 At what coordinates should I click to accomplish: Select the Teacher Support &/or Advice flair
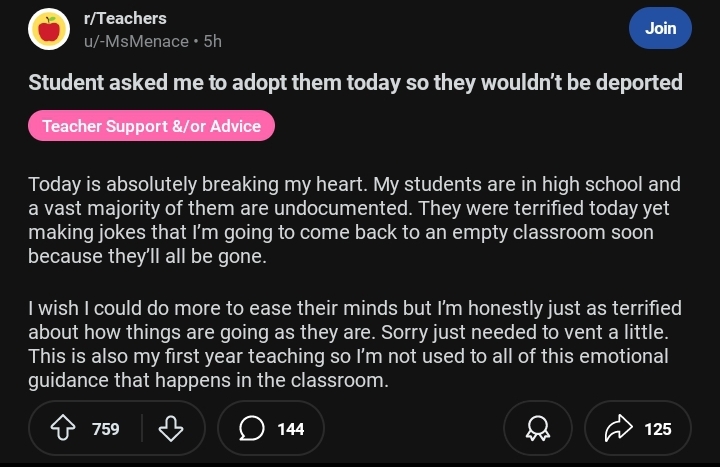pyautogui.click(x=151, y=127)
